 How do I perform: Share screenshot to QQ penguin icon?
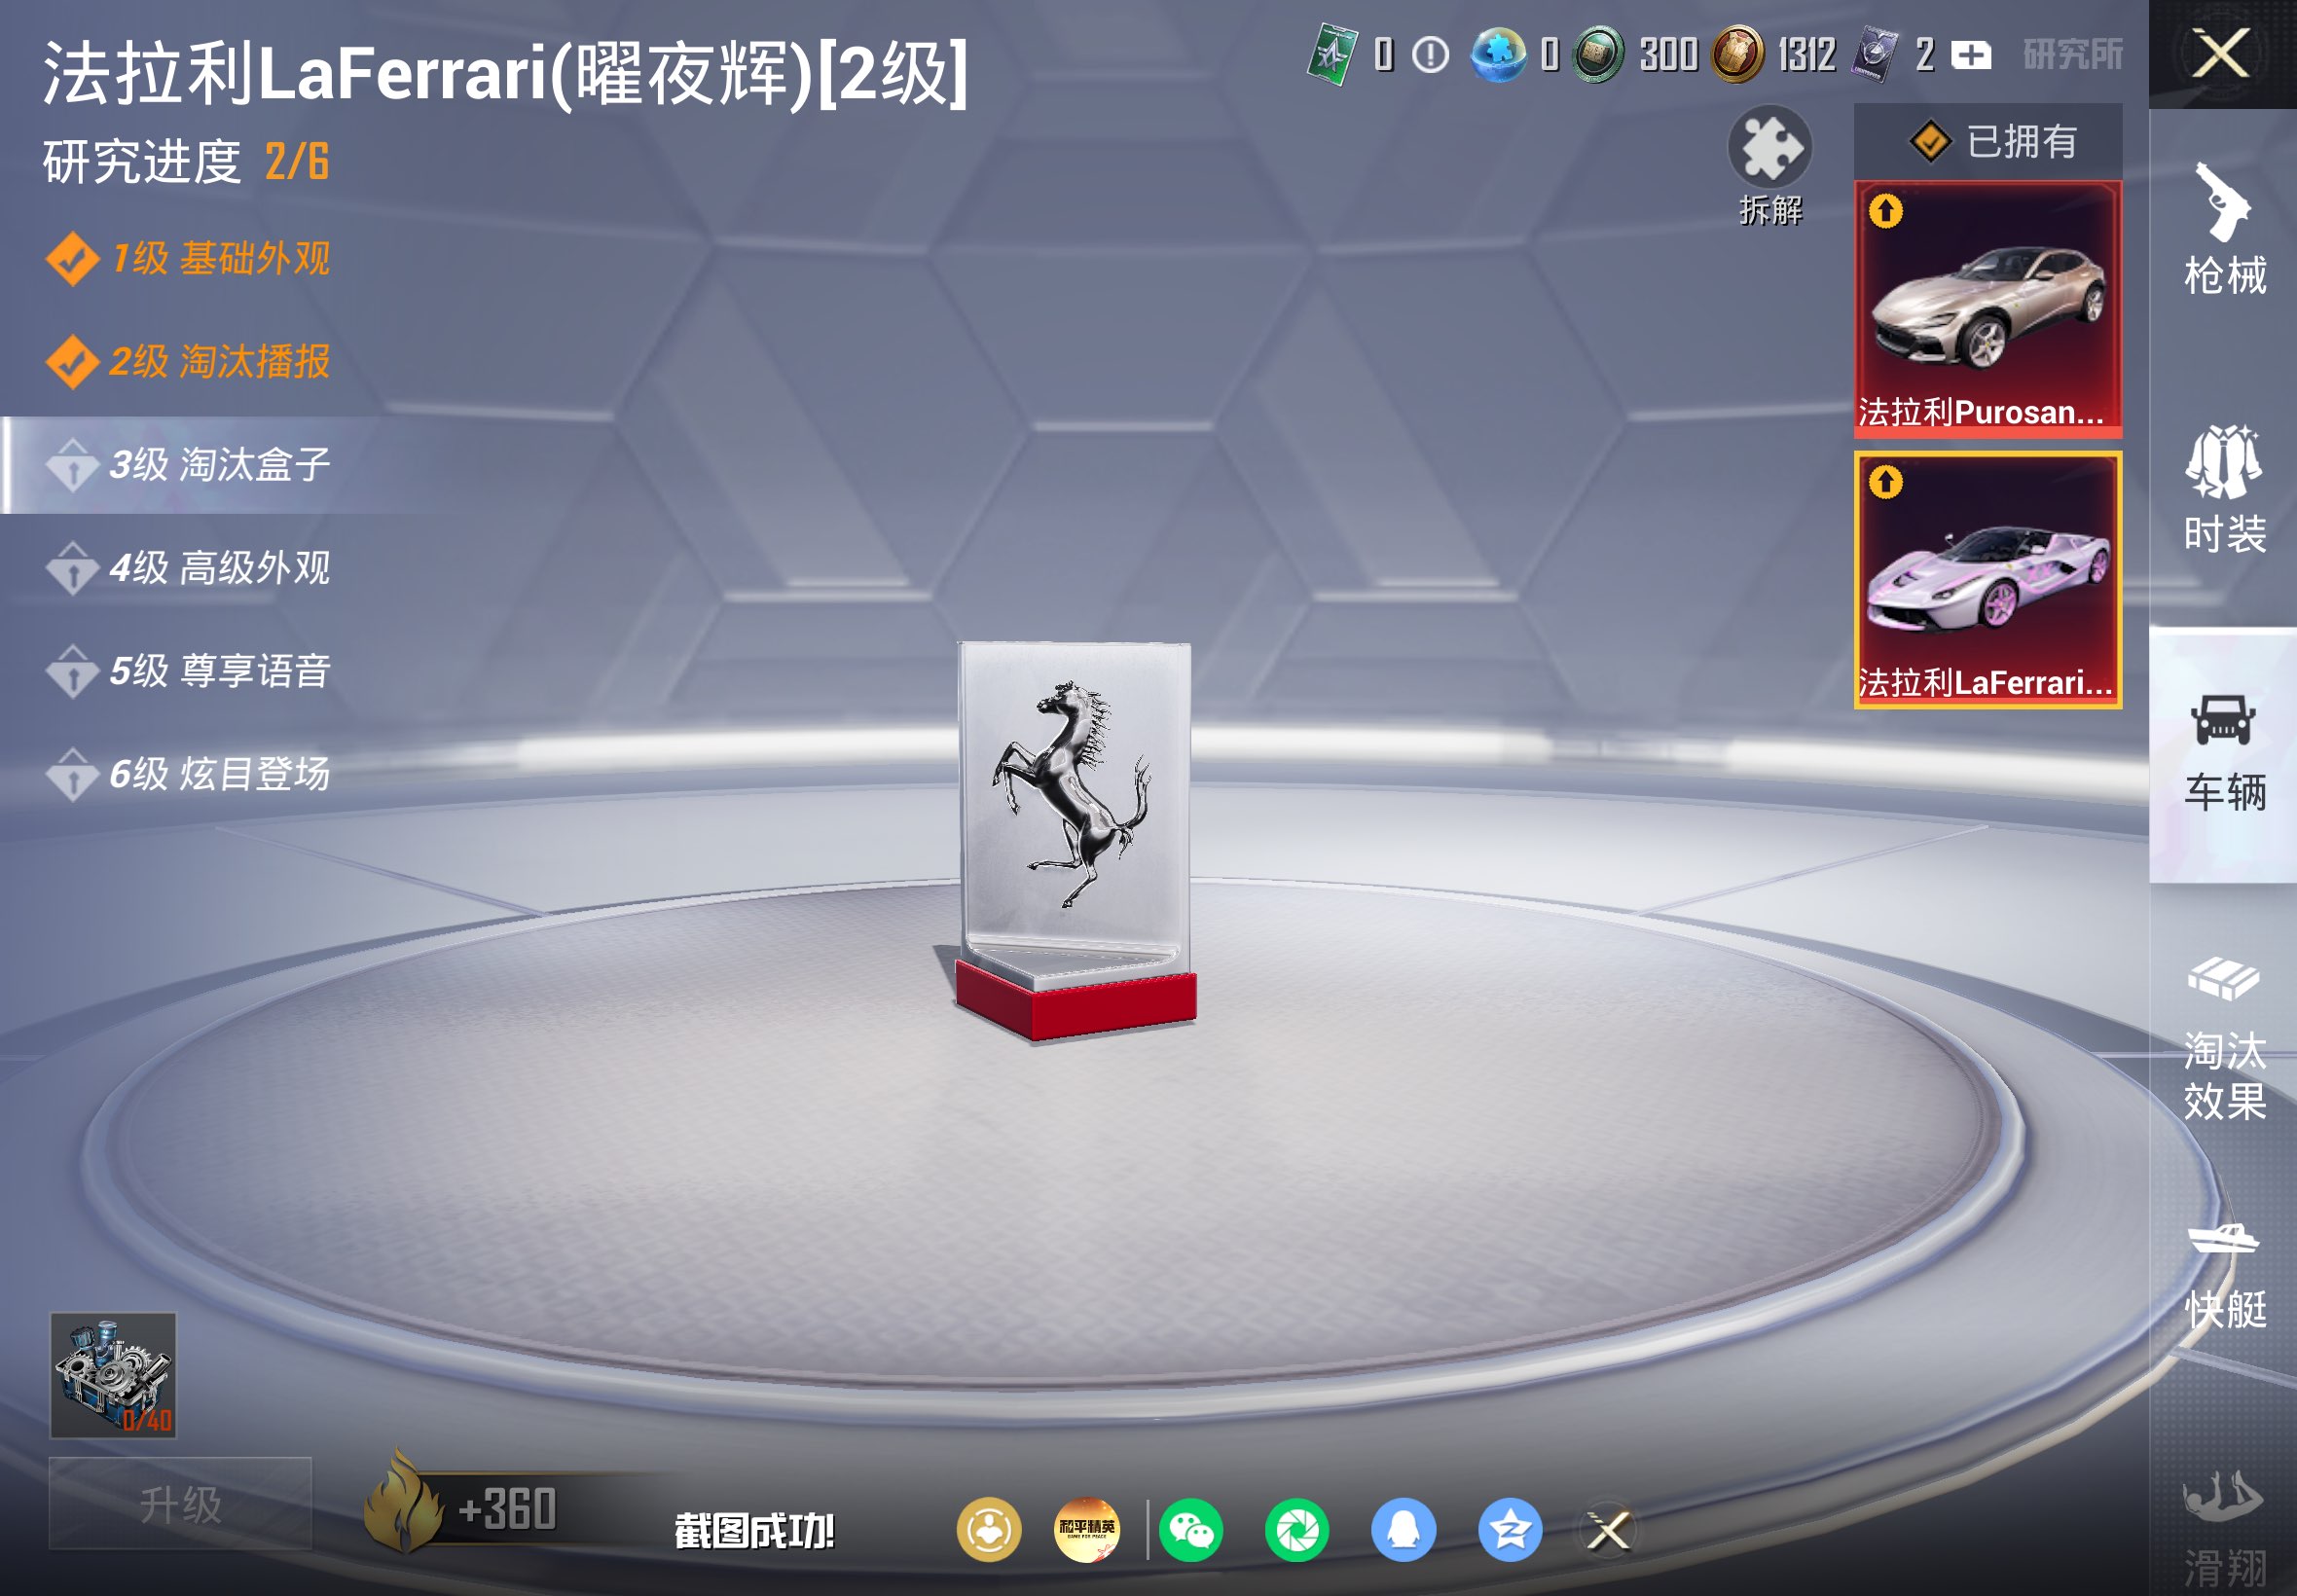[1403, 1530]
